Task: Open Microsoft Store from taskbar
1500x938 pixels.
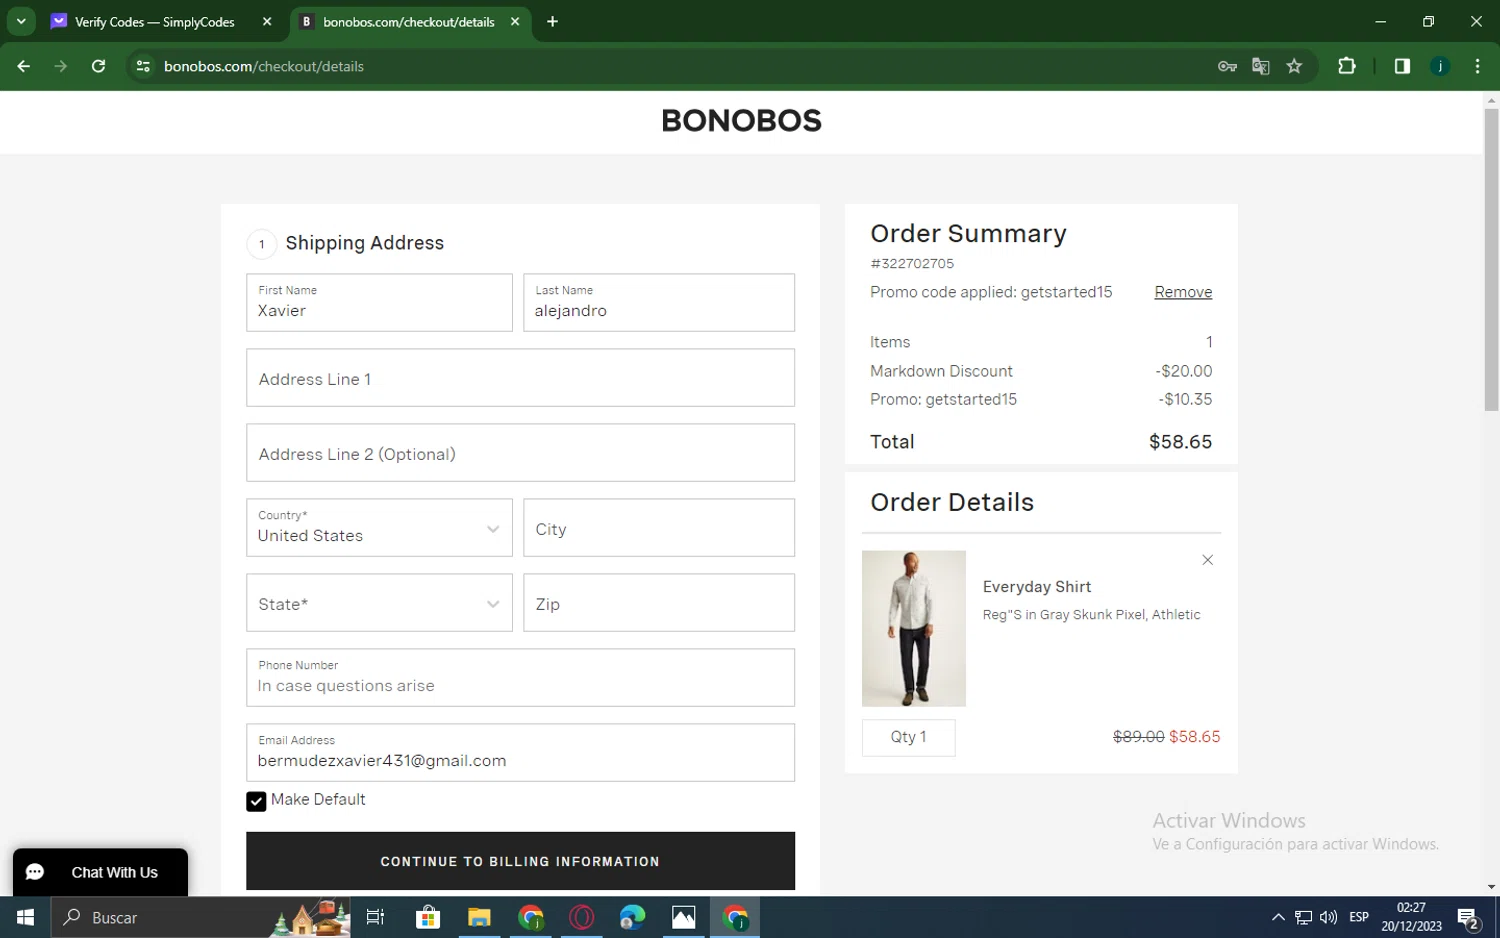Action: [x=428, y=917]
